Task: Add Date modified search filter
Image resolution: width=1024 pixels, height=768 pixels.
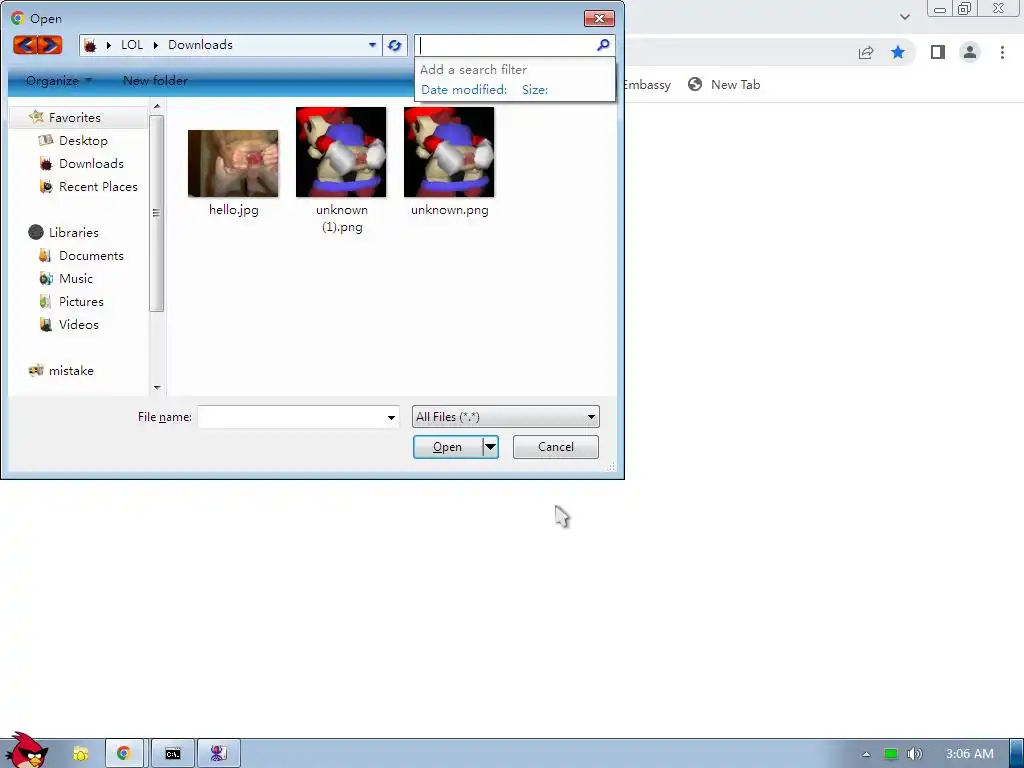Action: tap(464, 89)
